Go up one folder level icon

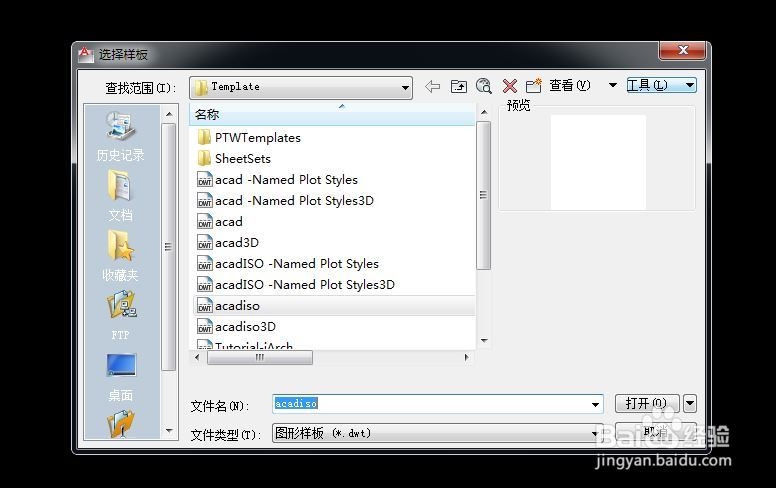click(459, 87)
